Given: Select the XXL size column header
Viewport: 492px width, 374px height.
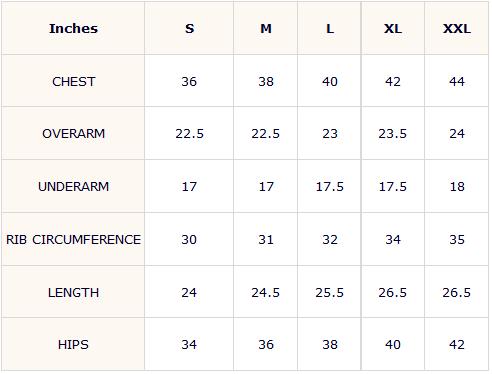Looking at the screenshot, I should [x=457, y=29].
